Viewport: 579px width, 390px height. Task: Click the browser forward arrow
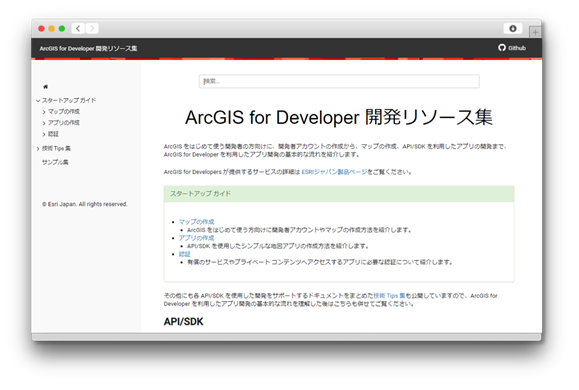92,28
